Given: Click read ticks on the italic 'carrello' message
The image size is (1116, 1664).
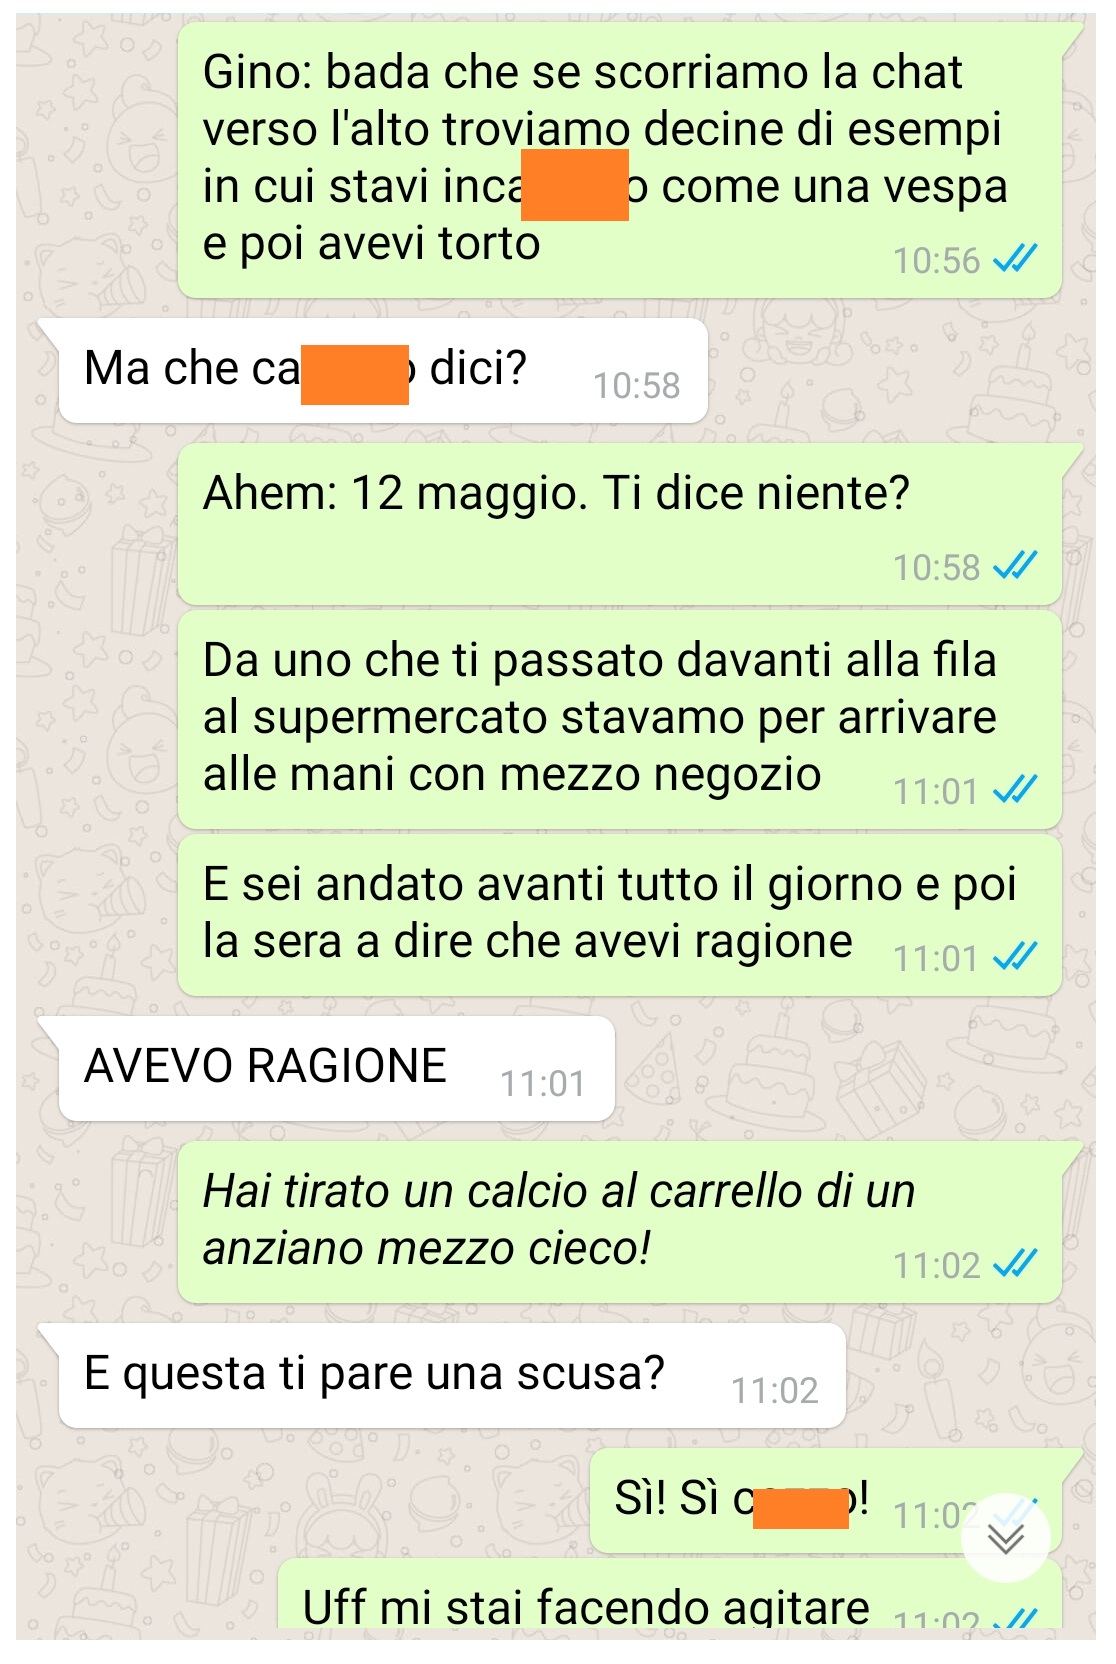Looking at the screenshot, I should 1015,1265.
